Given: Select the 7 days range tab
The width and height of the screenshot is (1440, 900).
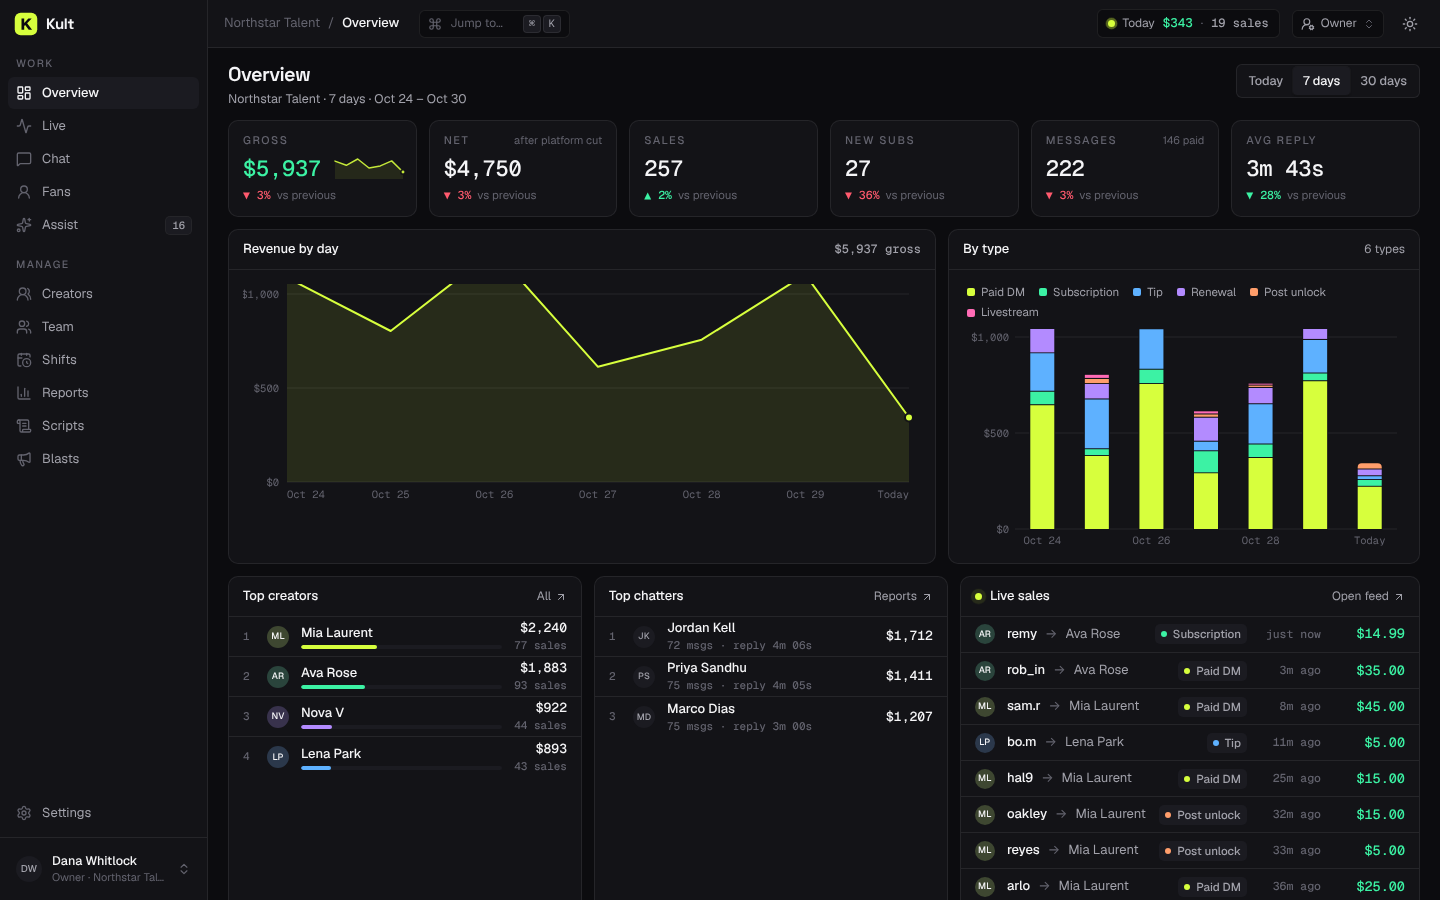Looking at the screenshot, I should pyautogui.click(x=1321, y=81).
